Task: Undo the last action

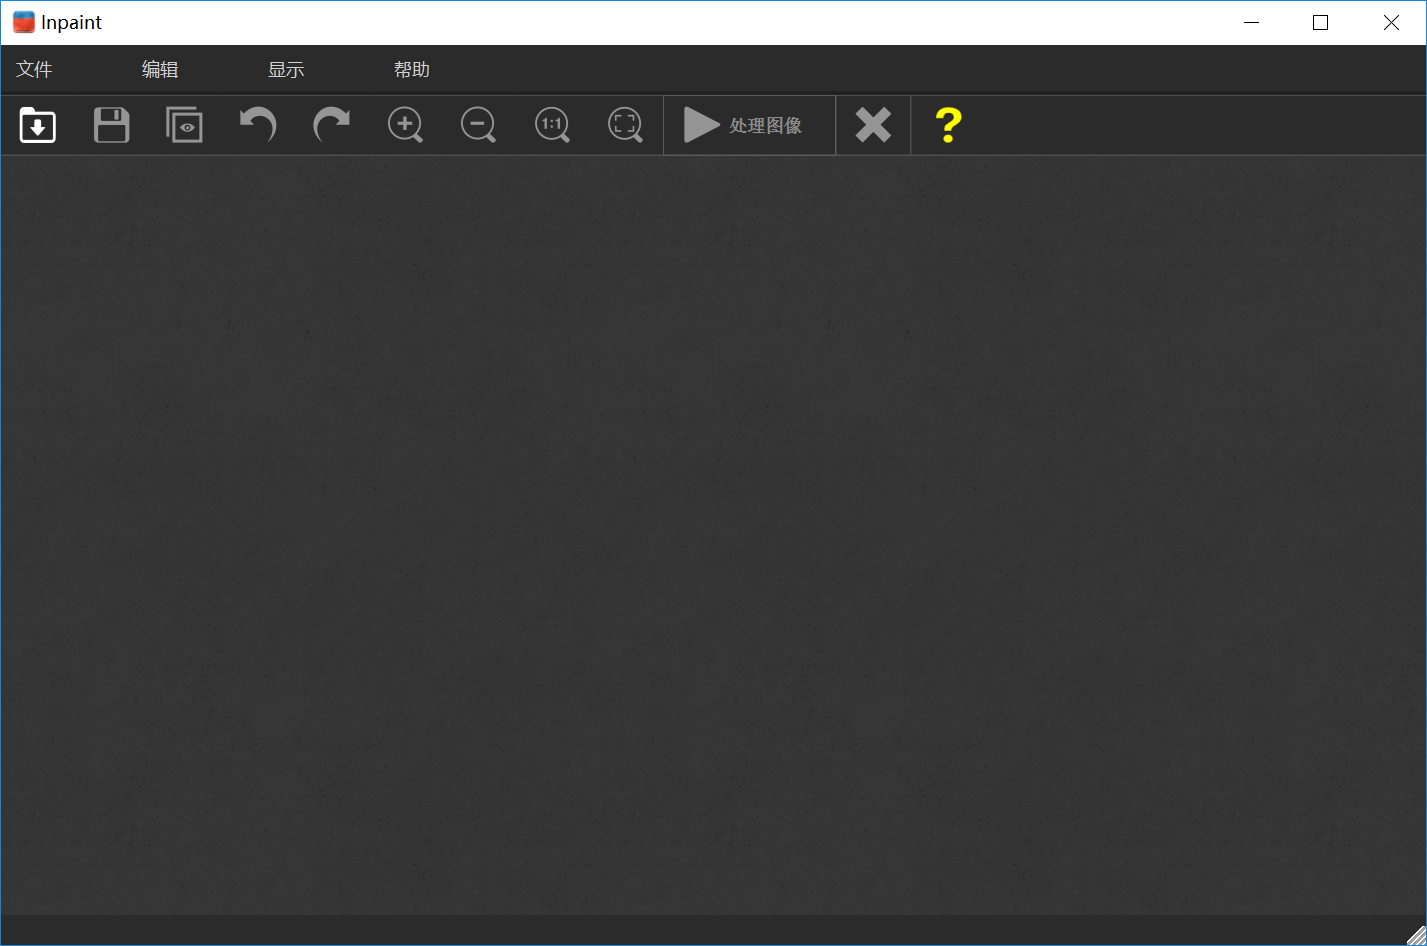Action: (x=258, y=125)
